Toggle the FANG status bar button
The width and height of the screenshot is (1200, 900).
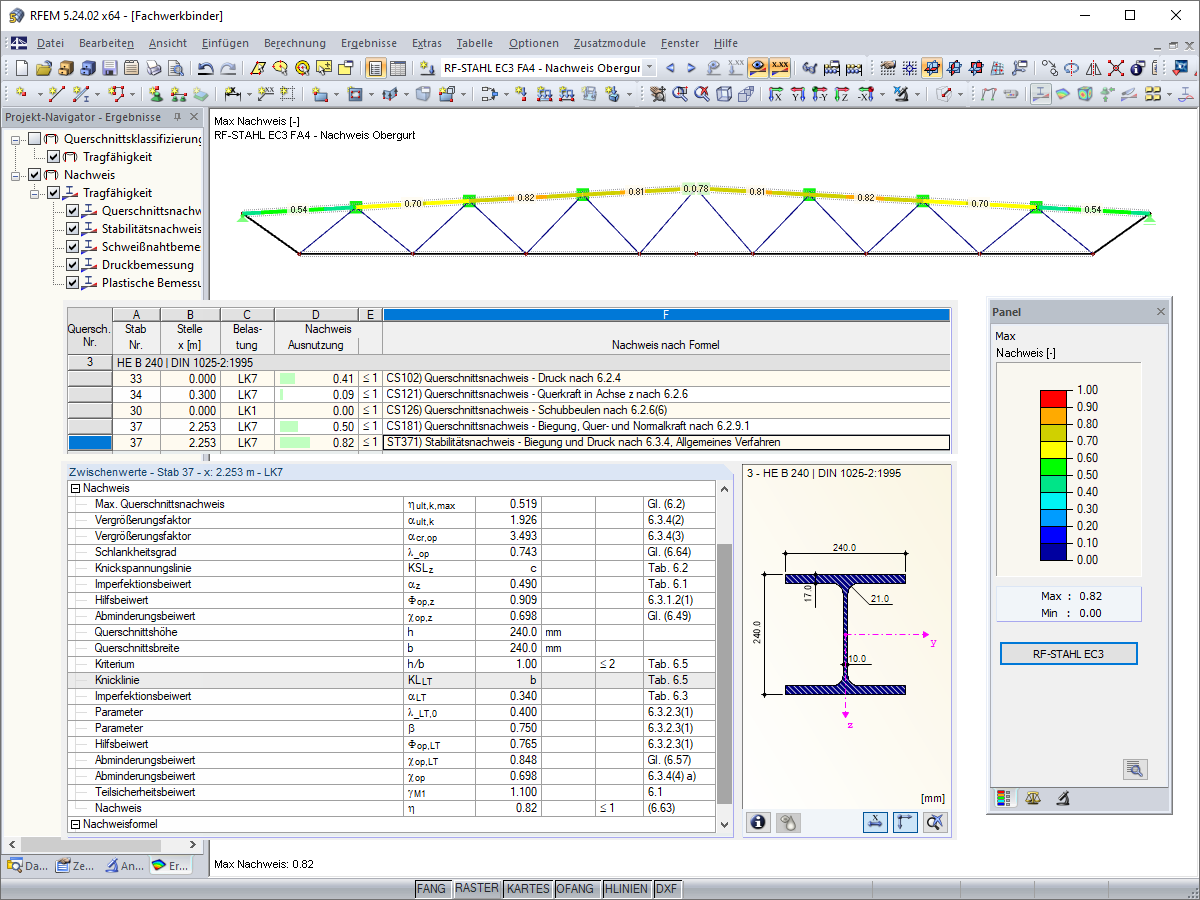[x=431, y=888]
